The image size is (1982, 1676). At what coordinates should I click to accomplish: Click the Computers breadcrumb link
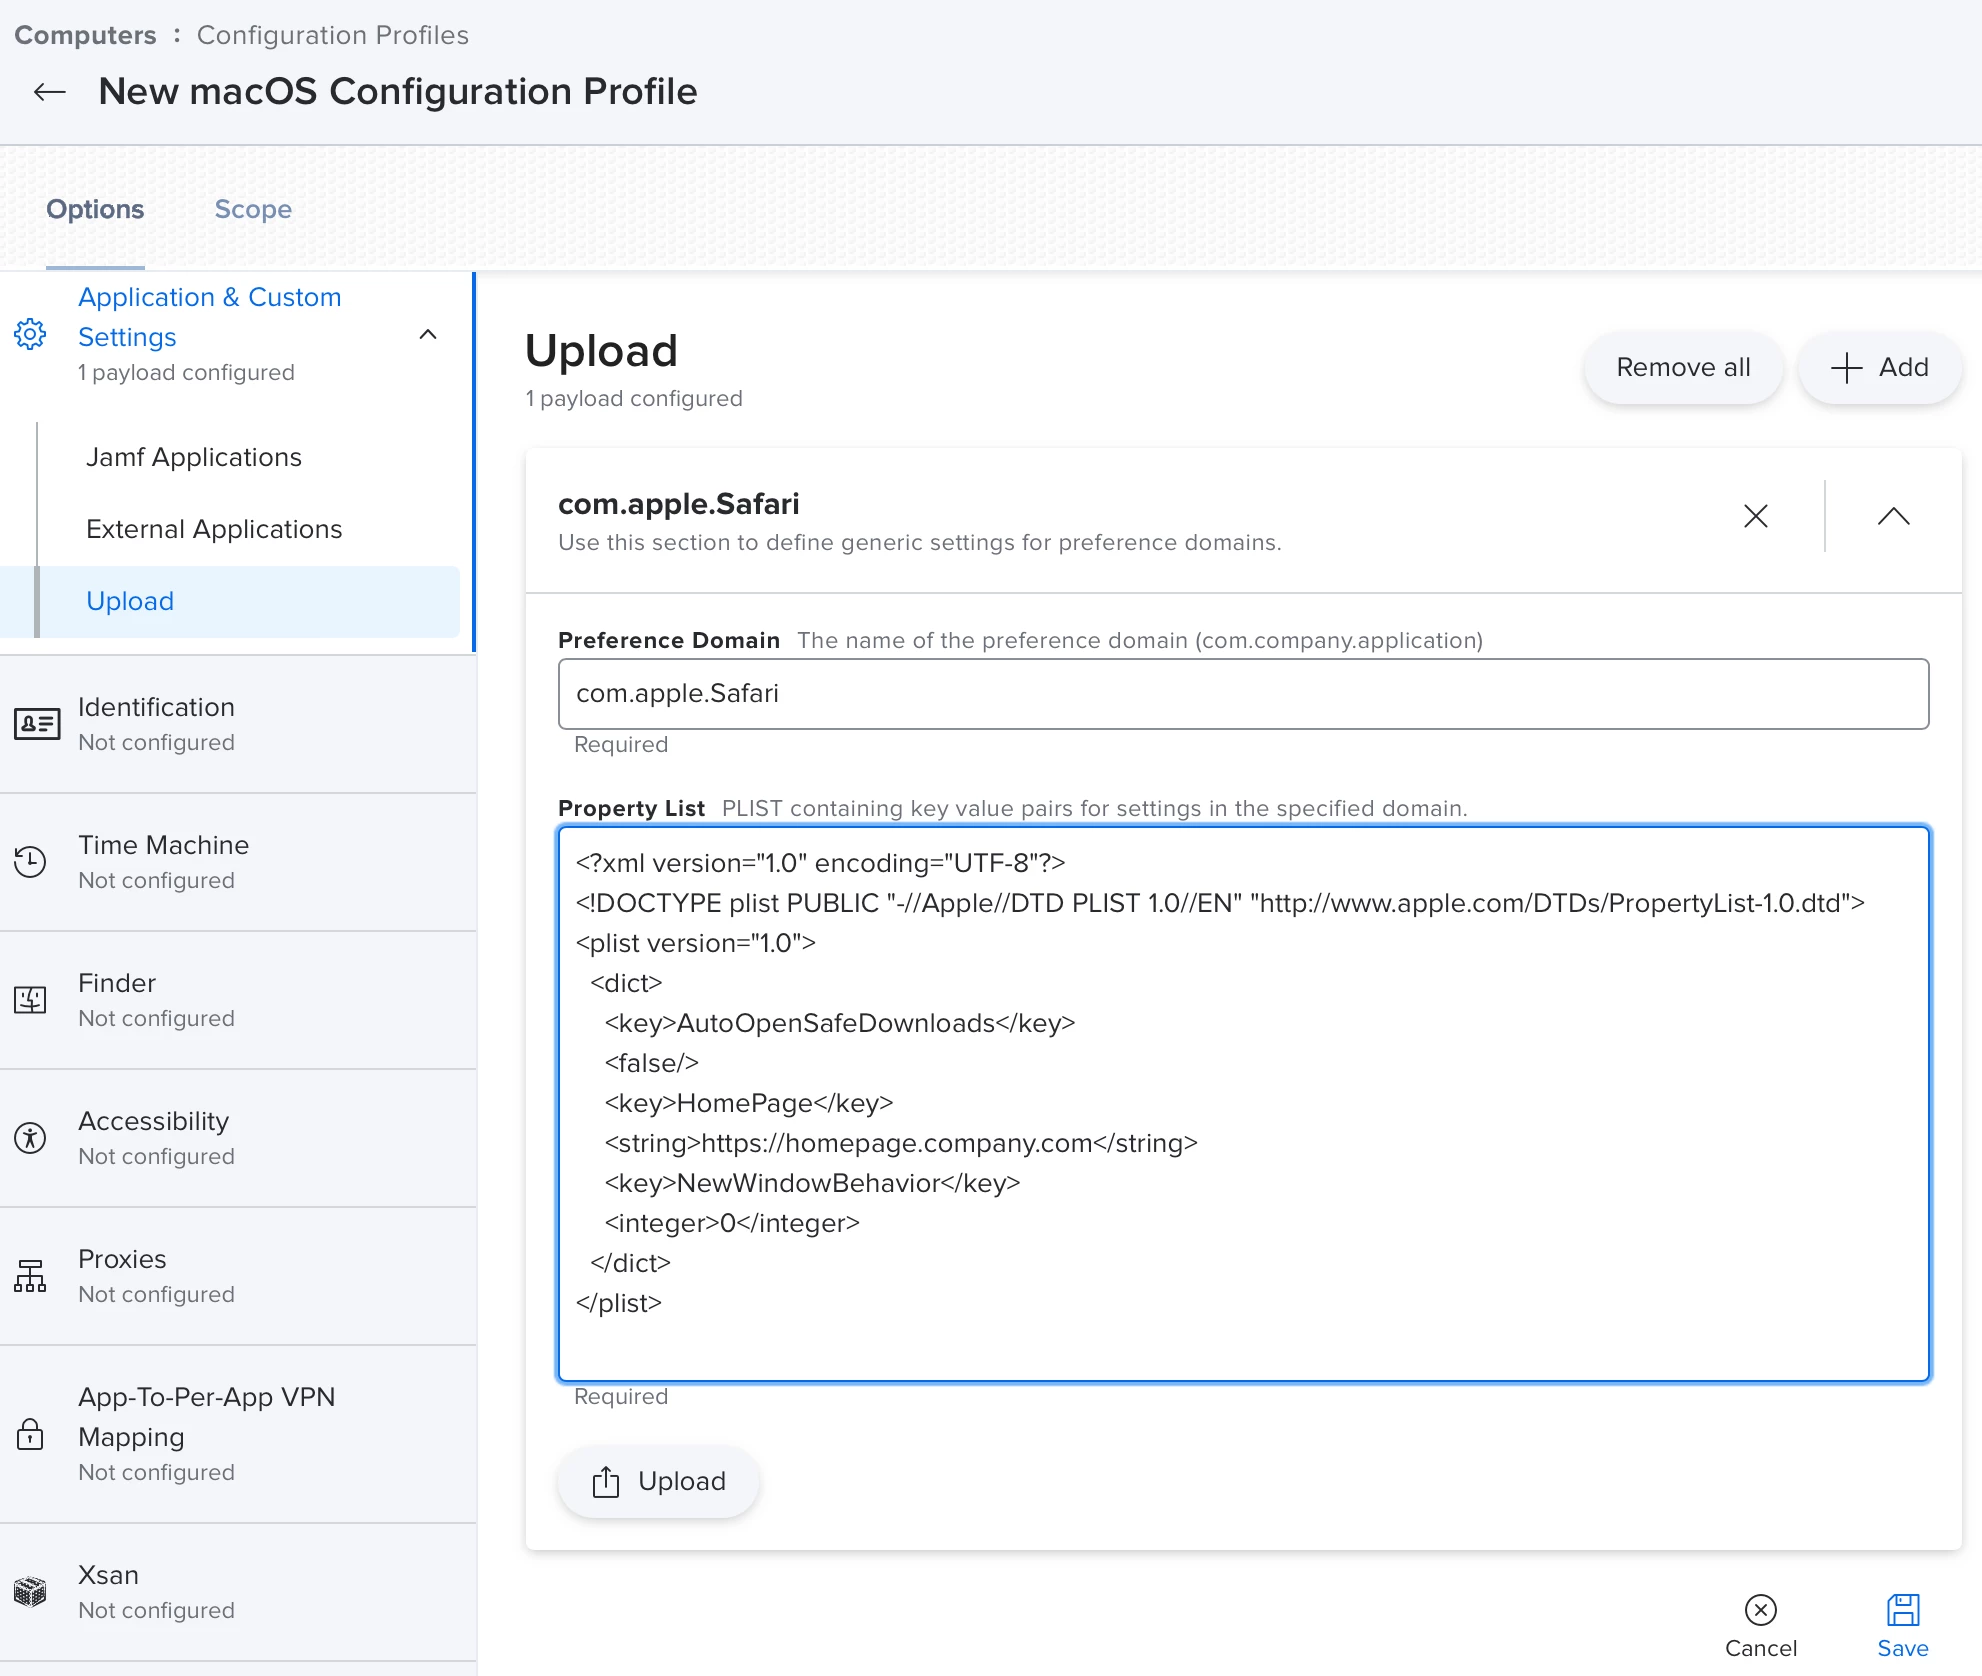coord(85,35)
